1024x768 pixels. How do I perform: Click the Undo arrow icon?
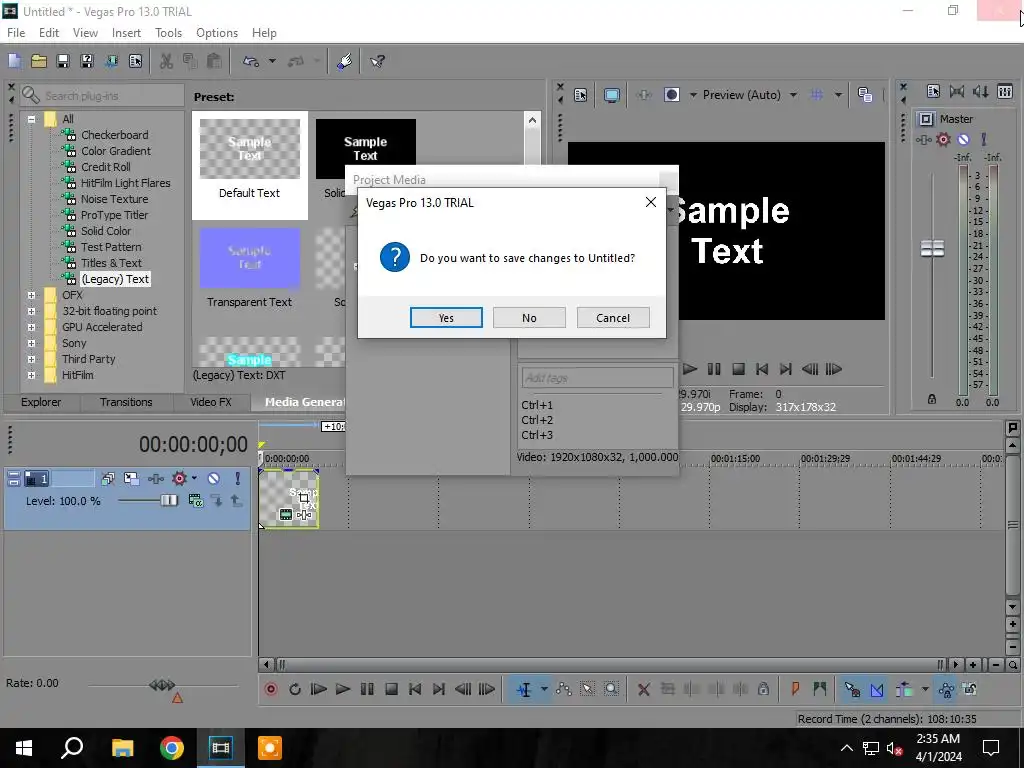pos(251,61)
